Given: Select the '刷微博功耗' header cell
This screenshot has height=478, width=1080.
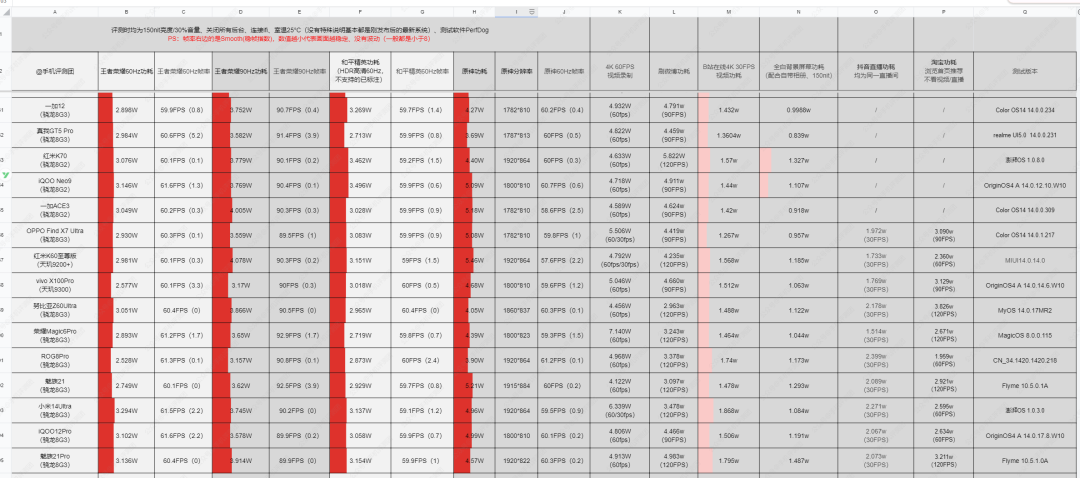Looking at the screenshot, I should 673,71.
